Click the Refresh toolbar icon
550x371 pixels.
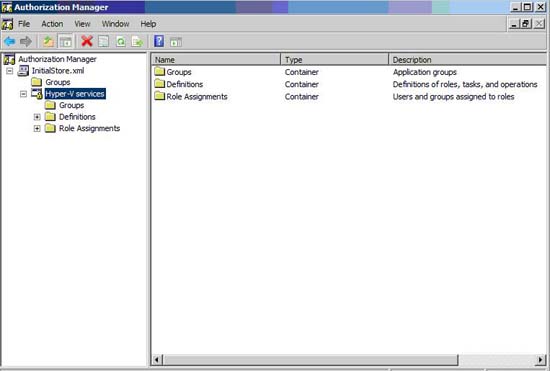coord(121,42)
